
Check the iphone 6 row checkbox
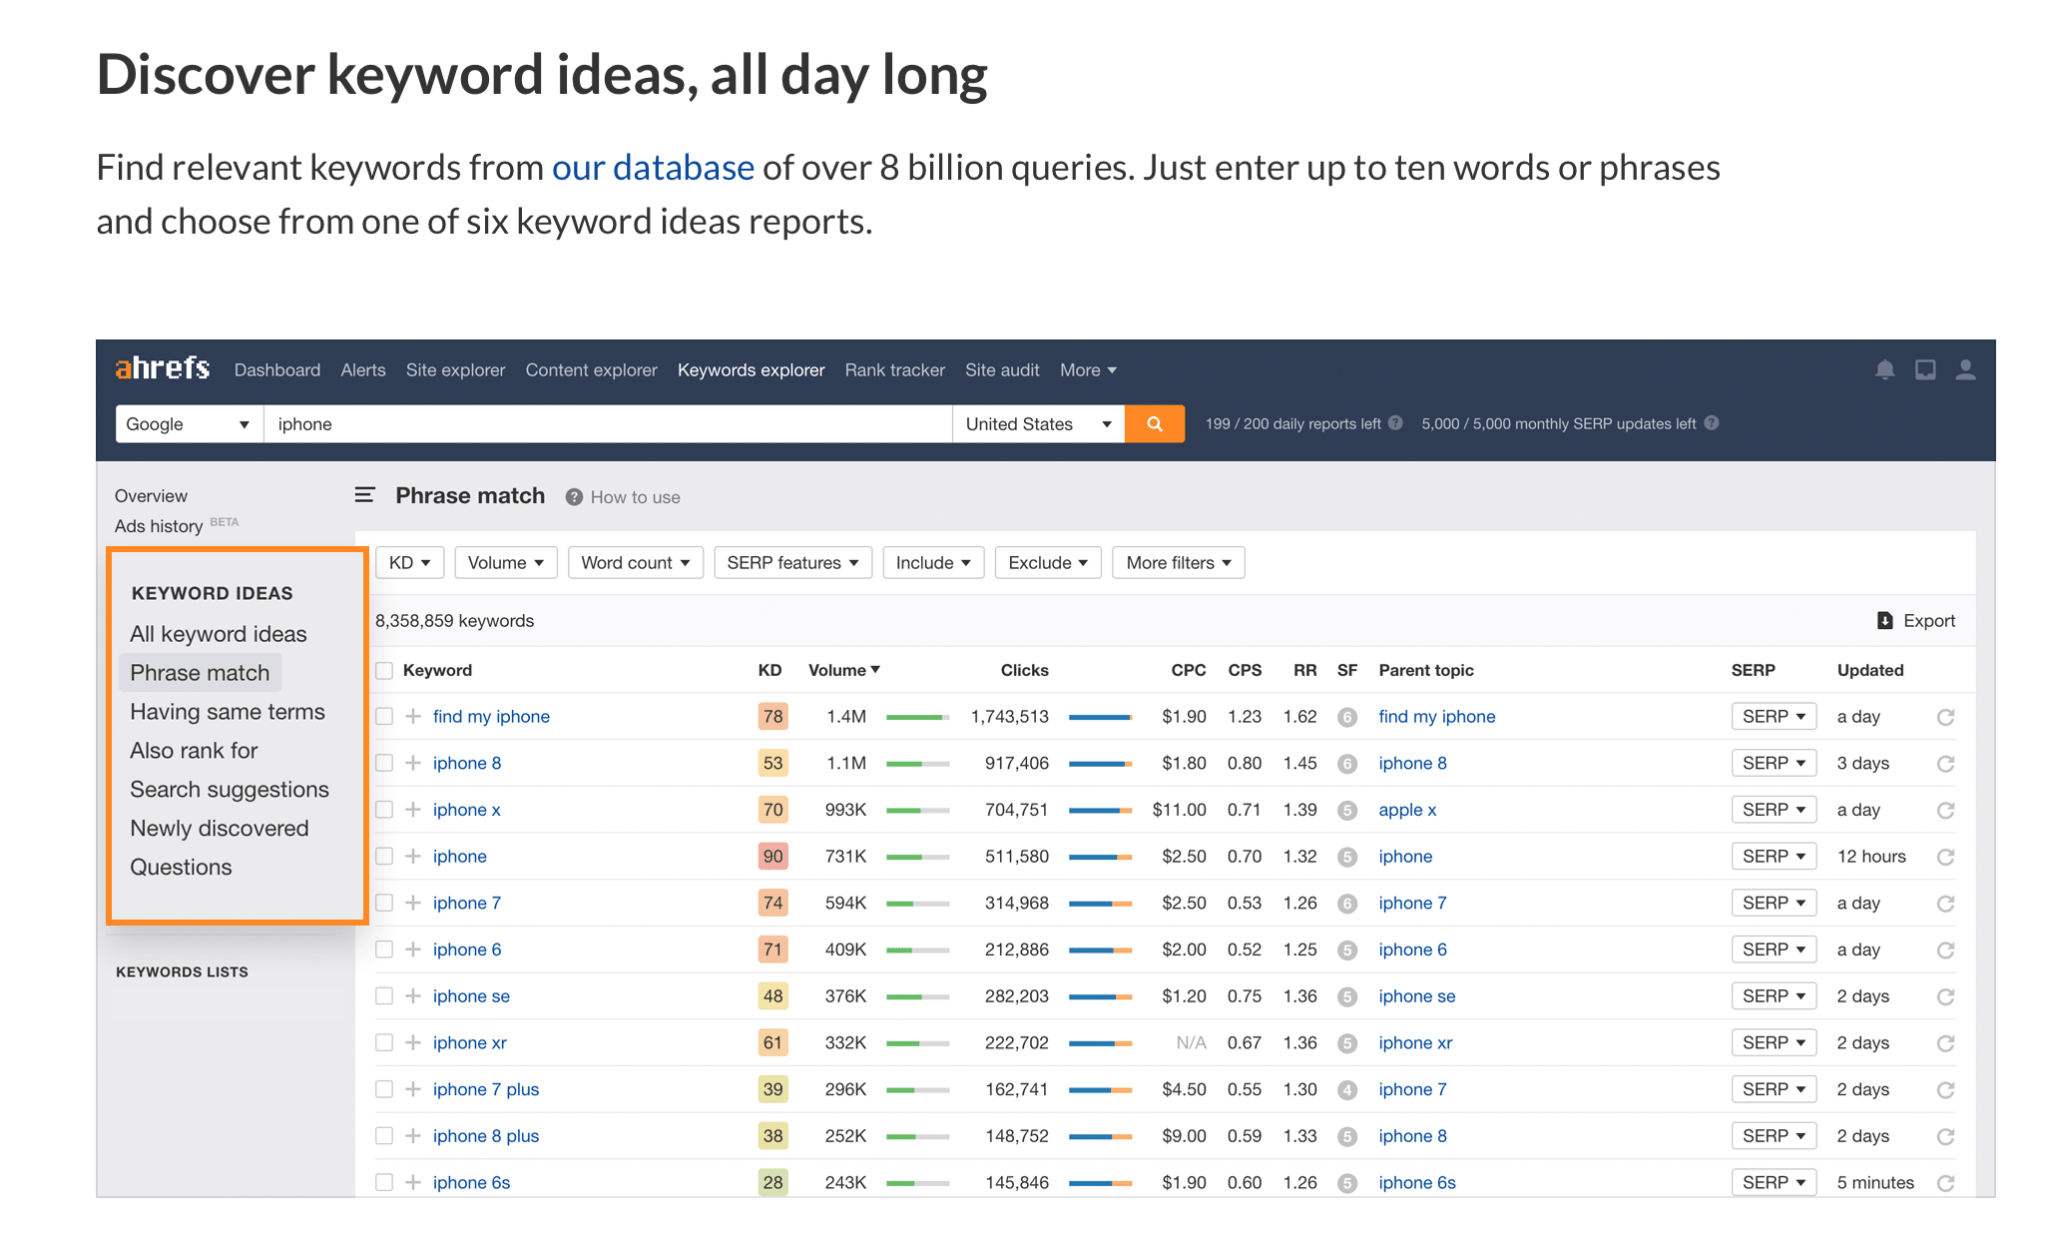click(384, 949)
